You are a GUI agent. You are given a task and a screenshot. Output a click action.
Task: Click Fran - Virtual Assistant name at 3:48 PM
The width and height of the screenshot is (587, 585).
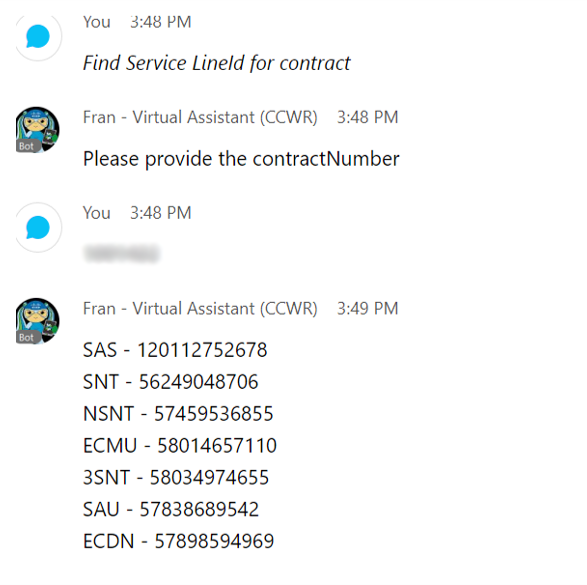click(x=200, y=117)
